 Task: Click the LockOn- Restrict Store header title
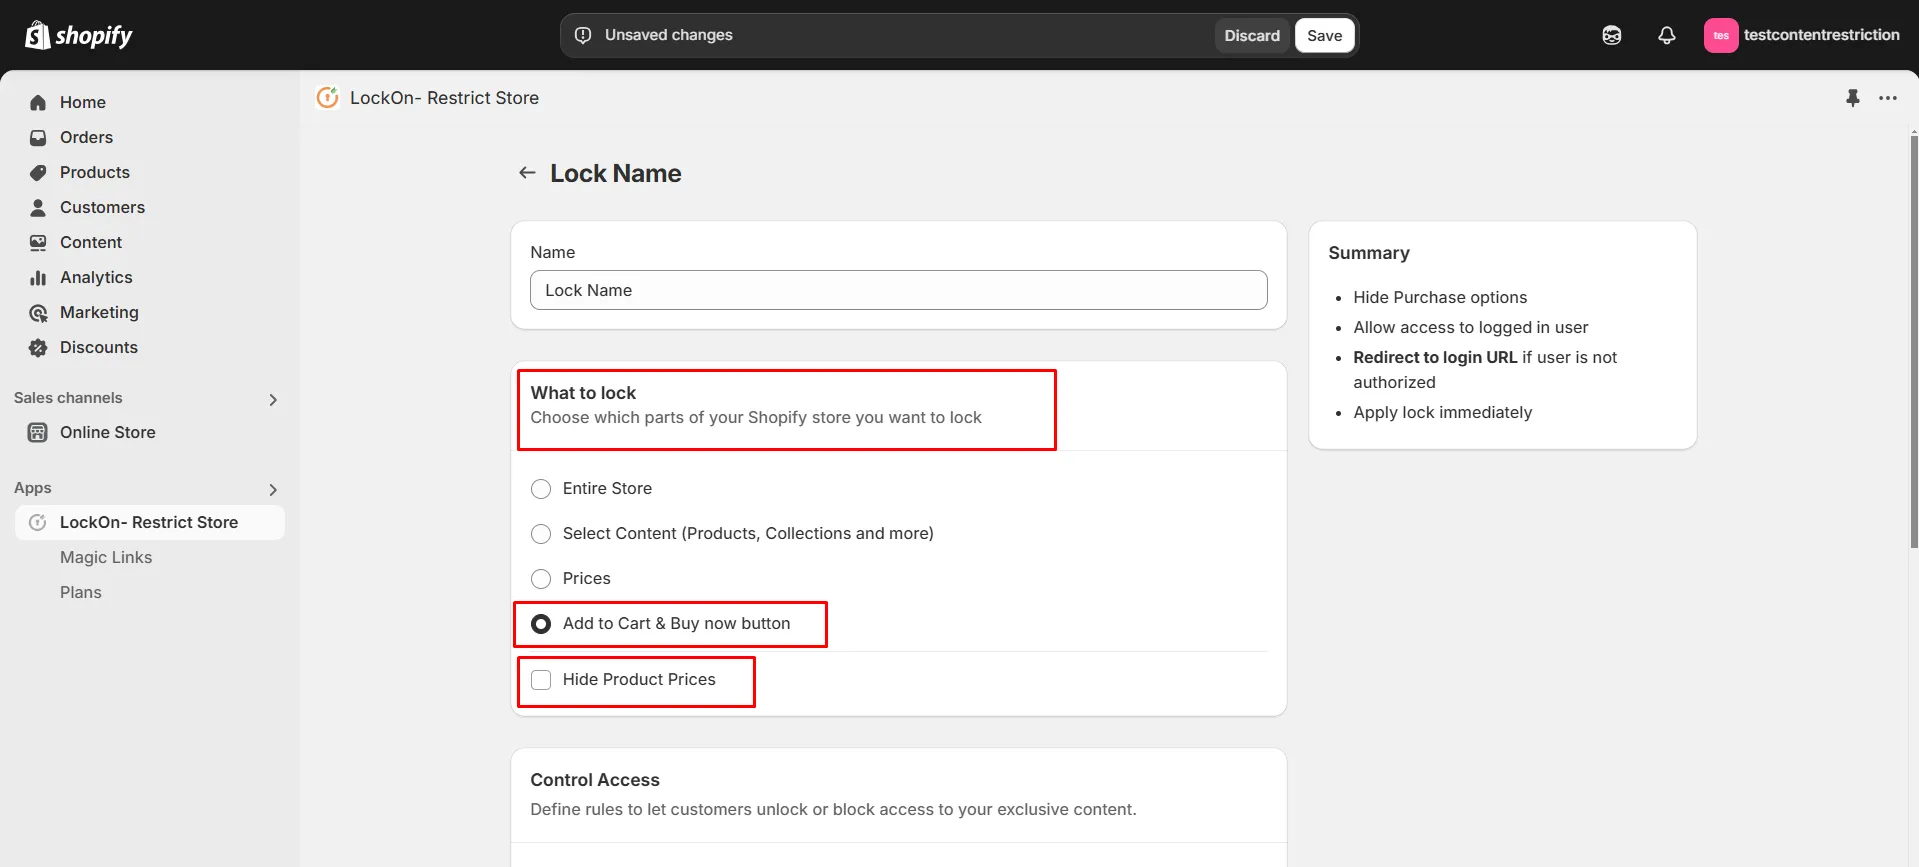444,98
